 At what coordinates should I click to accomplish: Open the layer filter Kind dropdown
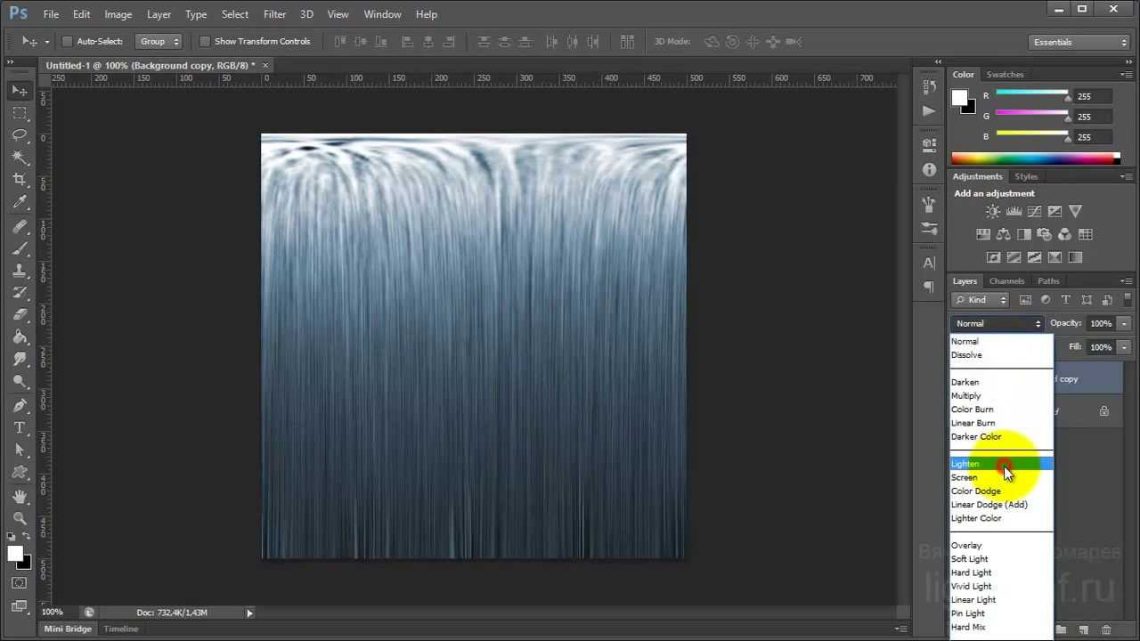click(x=980, y=300)
